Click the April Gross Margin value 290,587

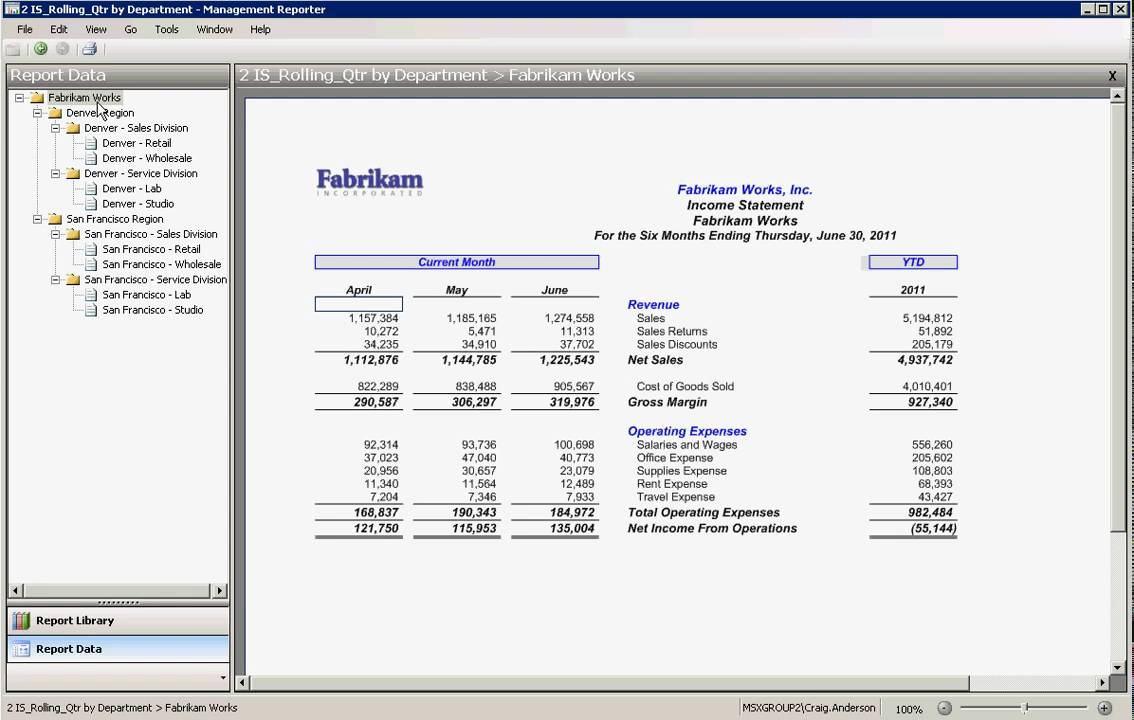tap(376, 402)
